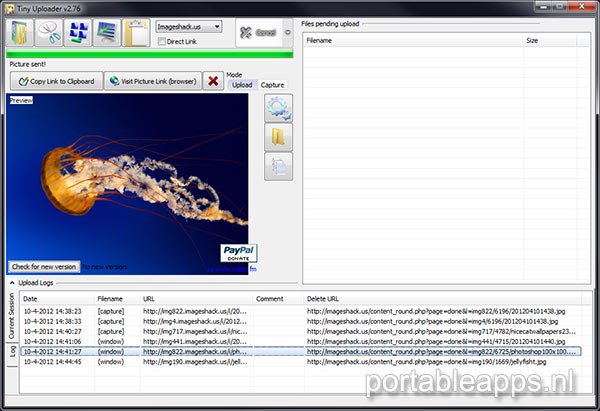600x411 pixels.
Task: Click the full screen monitor capture icon
Action: point(107,33)
